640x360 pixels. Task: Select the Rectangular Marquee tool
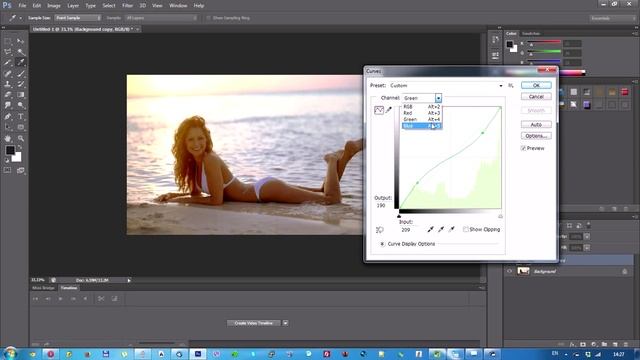click(x=8, y=41)
